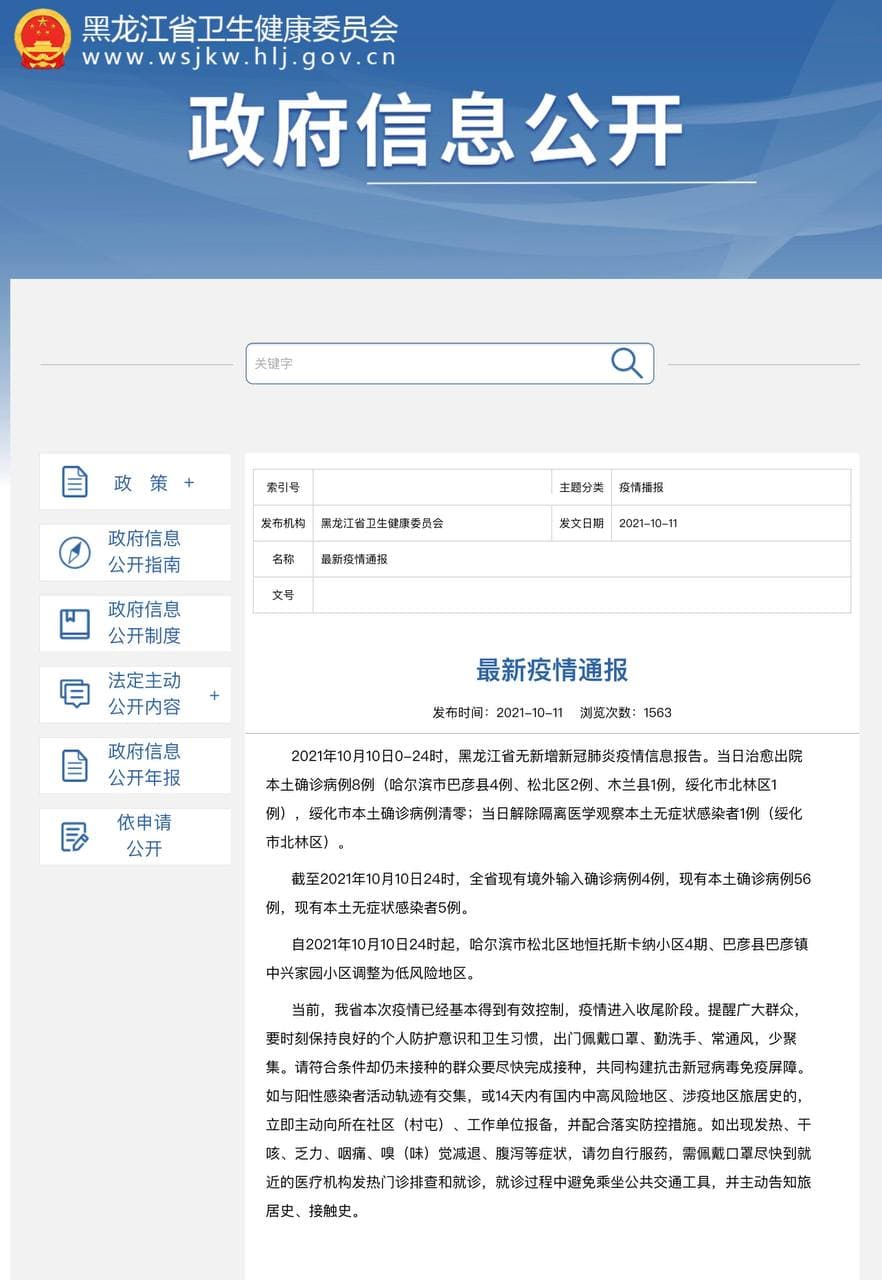This screenshot has height=1280, width=882.
Task: Open 依申请公开 menu item
Action: (135, 836)
